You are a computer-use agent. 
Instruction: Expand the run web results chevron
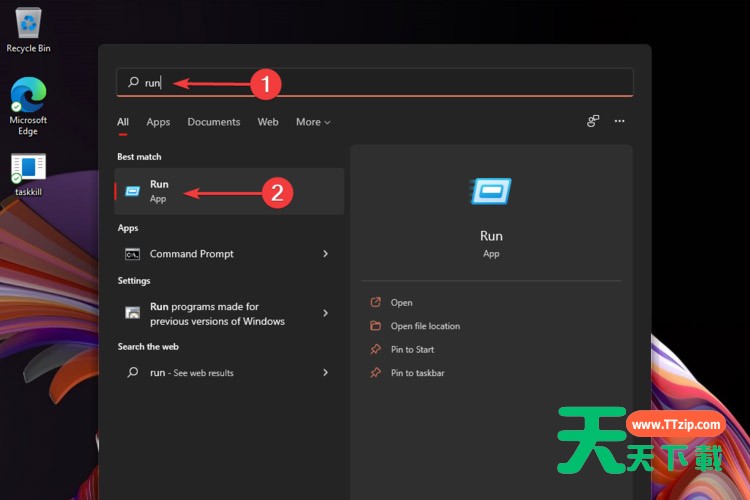point(325,372)
